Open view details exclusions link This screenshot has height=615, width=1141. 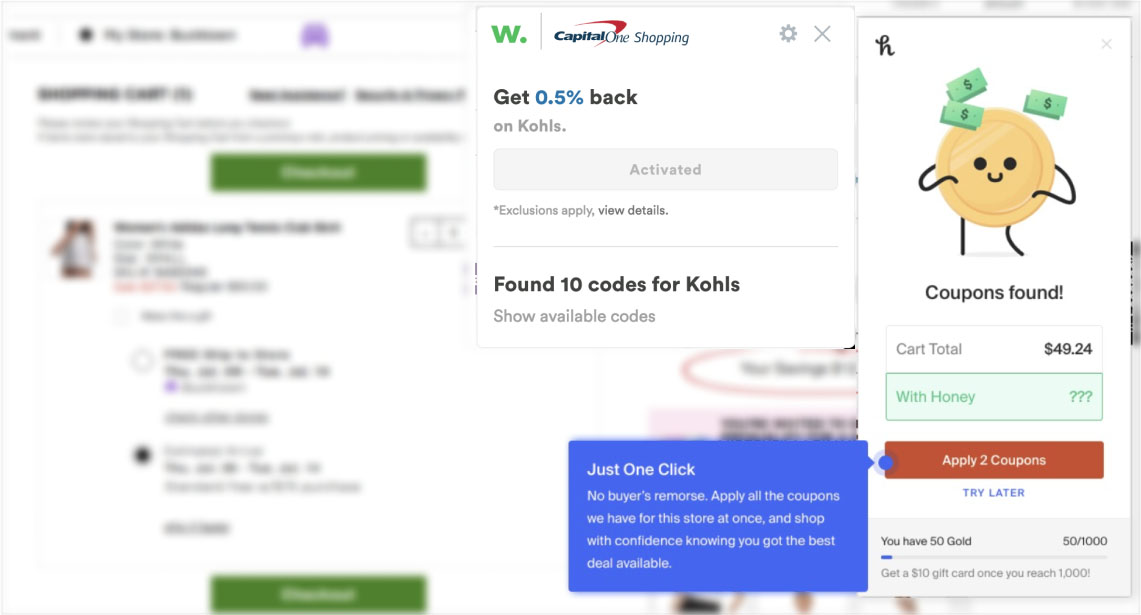pos(632,210)
